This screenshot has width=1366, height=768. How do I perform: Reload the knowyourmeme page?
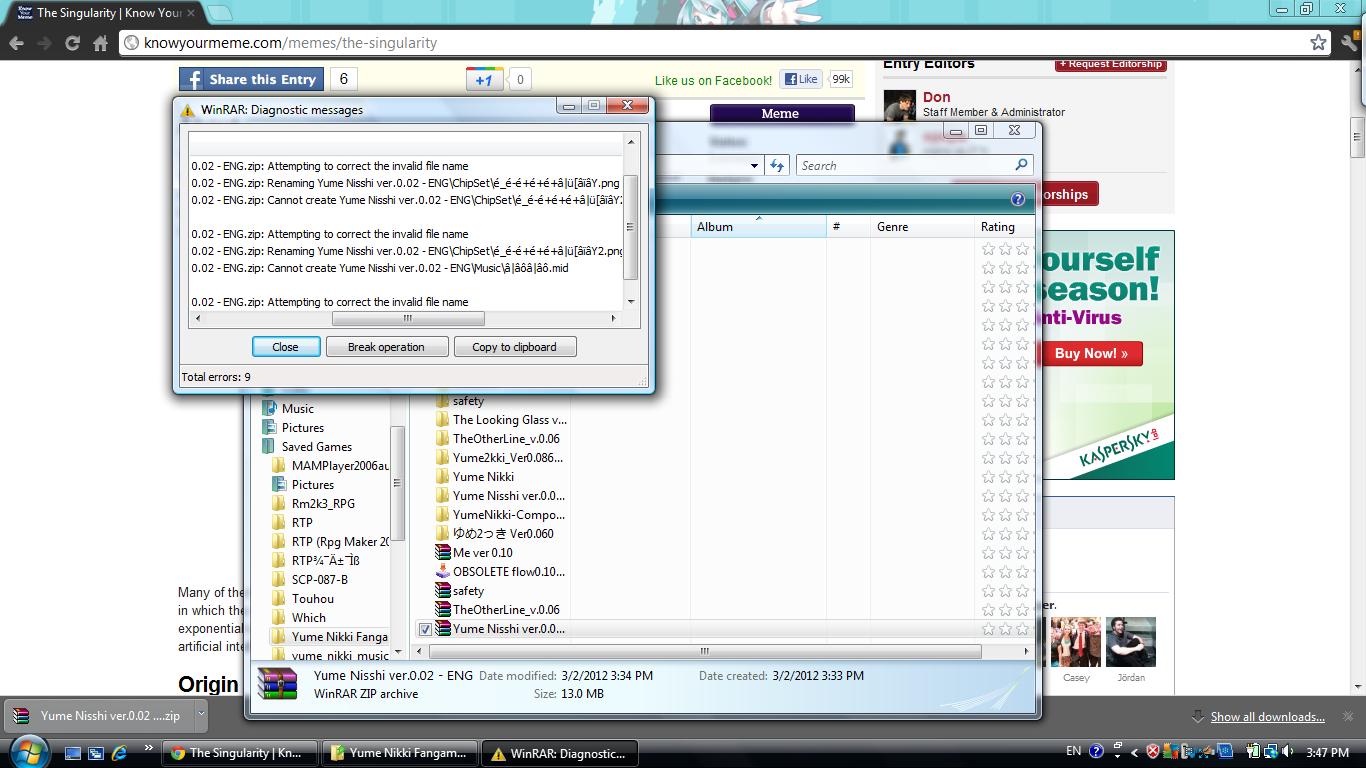coord(72,43)
